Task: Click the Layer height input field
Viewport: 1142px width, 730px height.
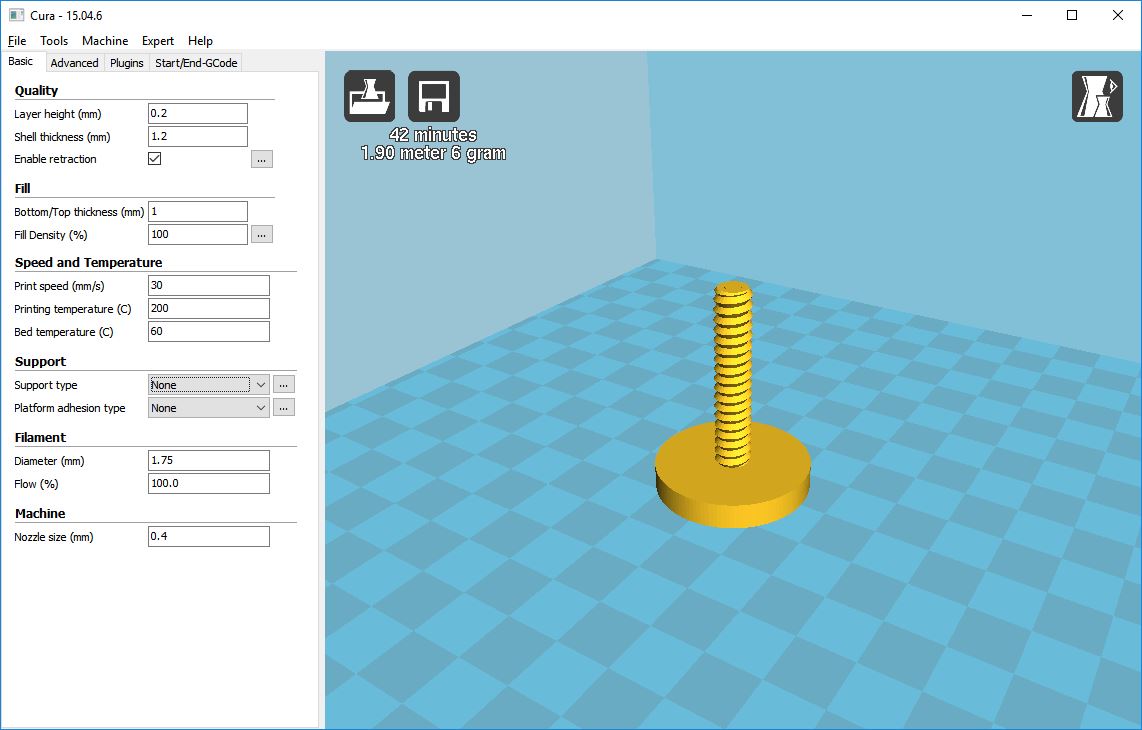Action: point(197,113)
